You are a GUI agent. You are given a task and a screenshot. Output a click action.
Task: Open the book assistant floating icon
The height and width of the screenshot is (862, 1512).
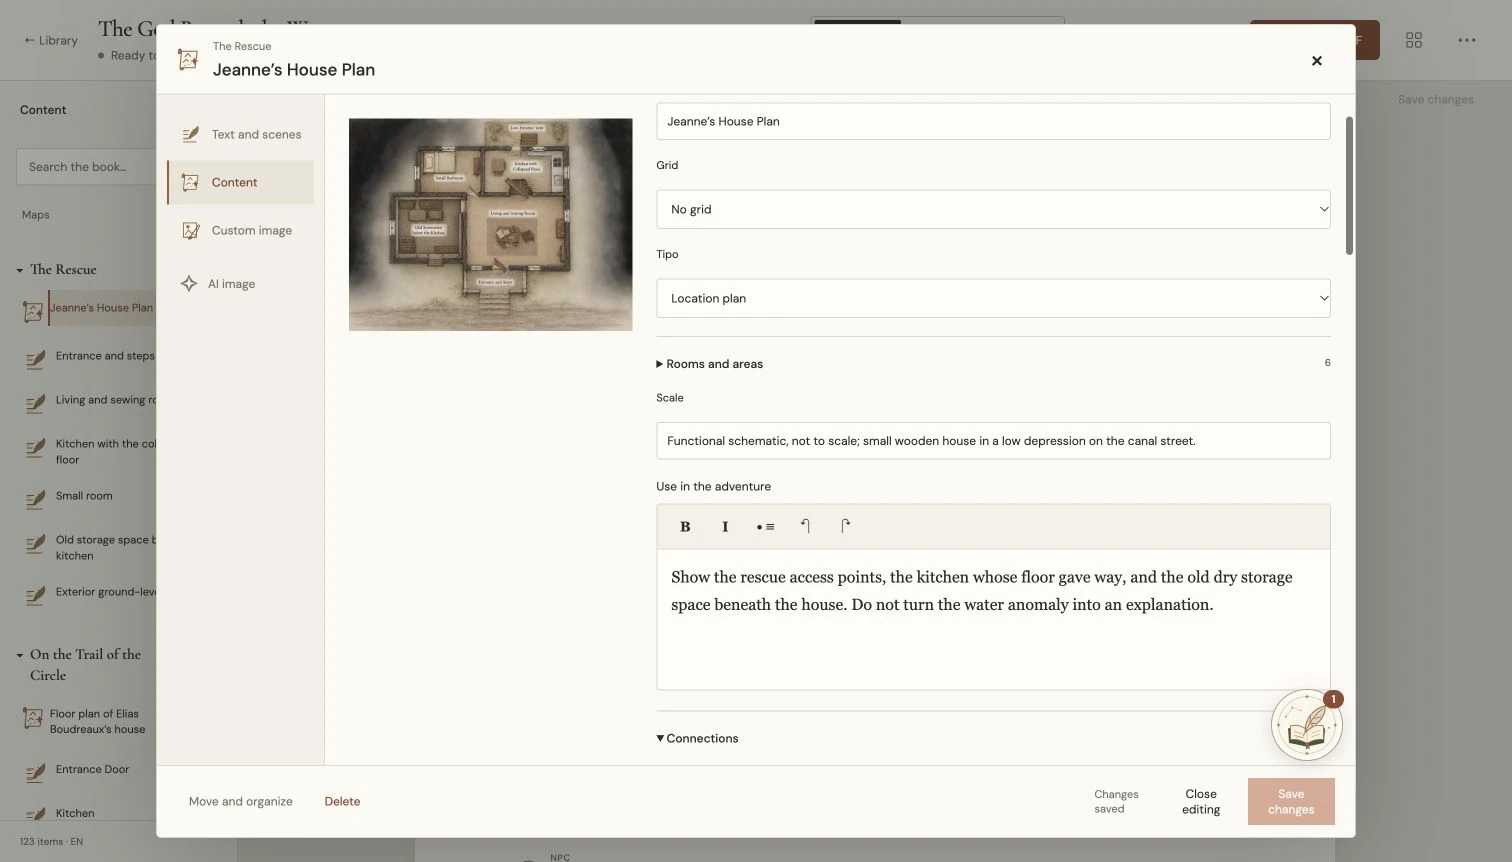tap(1307, 725)
